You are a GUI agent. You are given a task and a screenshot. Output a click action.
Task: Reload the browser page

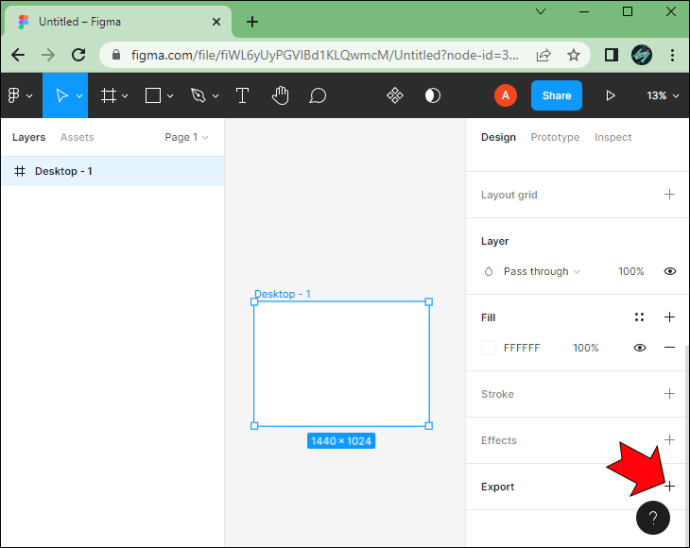click(x=78, y=55)
